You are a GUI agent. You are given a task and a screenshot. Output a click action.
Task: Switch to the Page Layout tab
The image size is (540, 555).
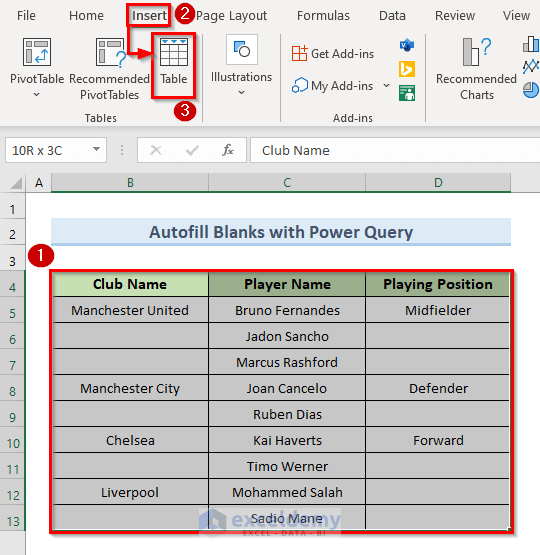[x=231, y=16]
